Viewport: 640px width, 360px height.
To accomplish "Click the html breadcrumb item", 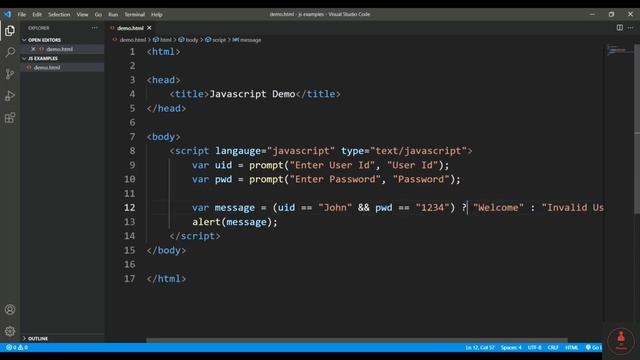I will (x=165, y=40).
